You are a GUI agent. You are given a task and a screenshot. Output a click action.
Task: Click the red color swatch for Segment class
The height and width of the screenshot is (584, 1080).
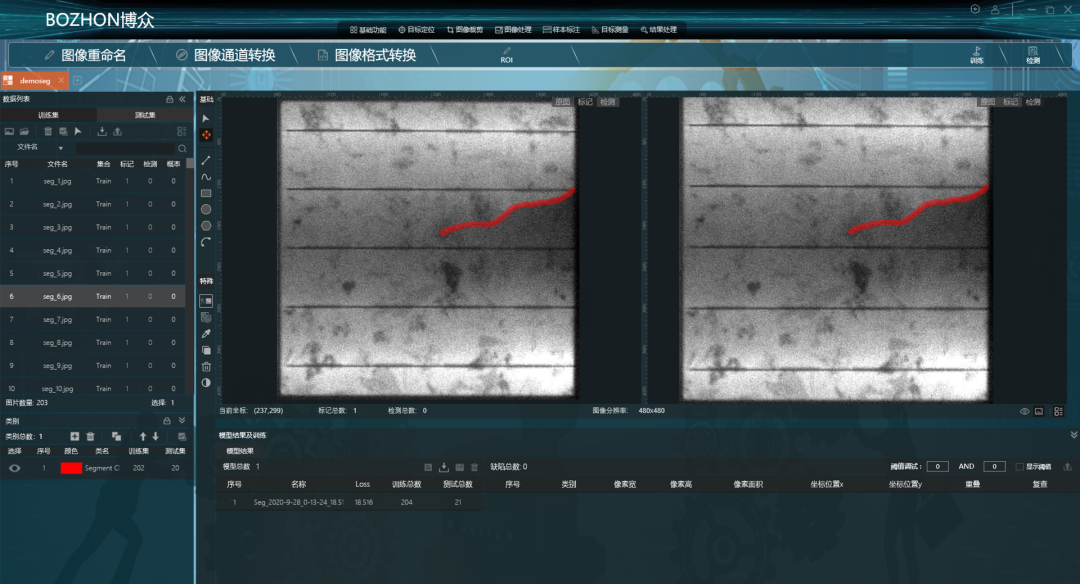point(71,468)
